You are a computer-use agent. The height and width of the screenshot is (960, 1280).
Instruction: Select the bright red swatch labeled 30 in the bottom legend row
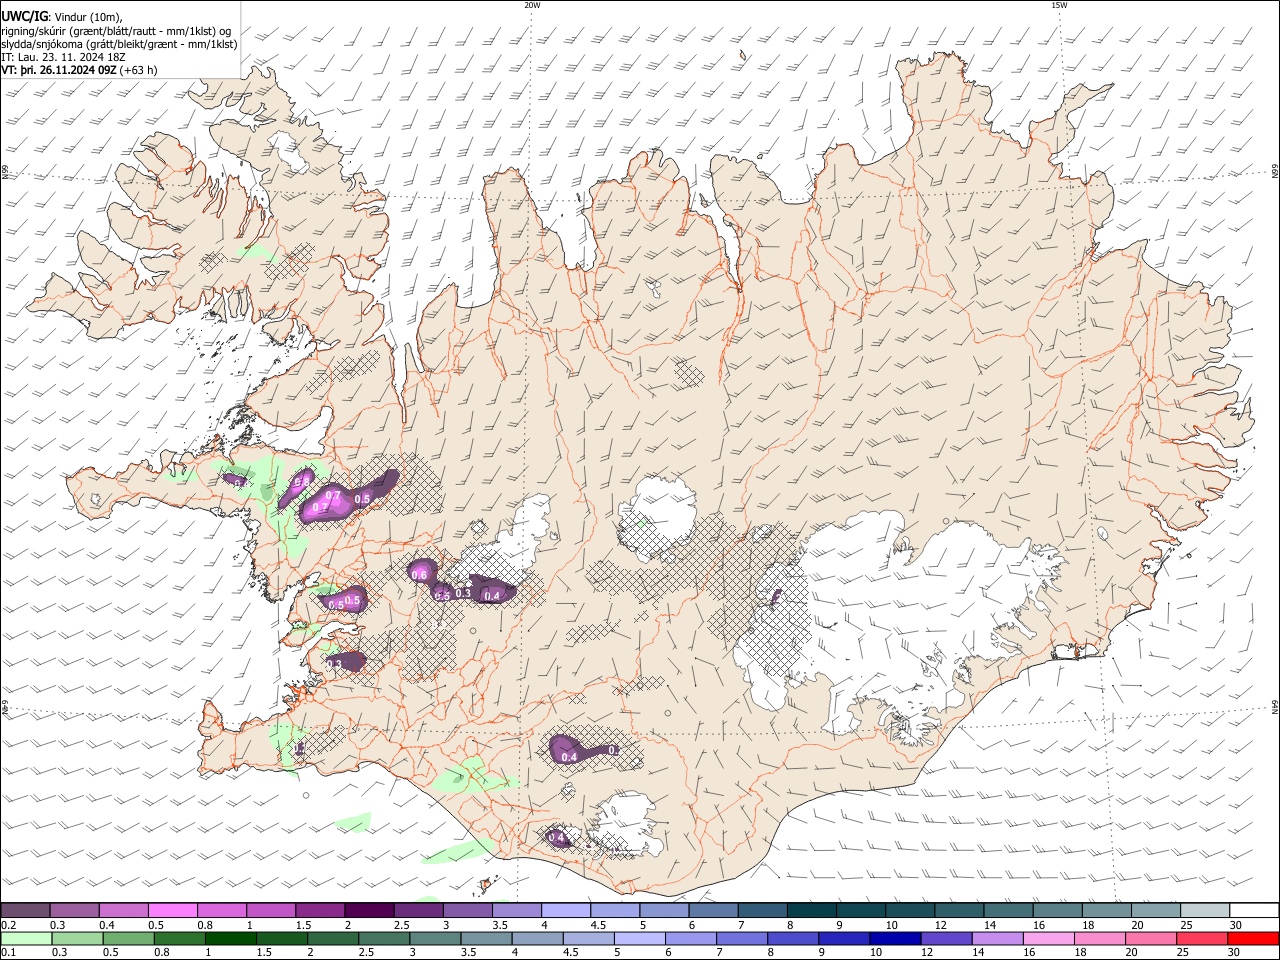pyautogui.click(x=1254, y=938)
